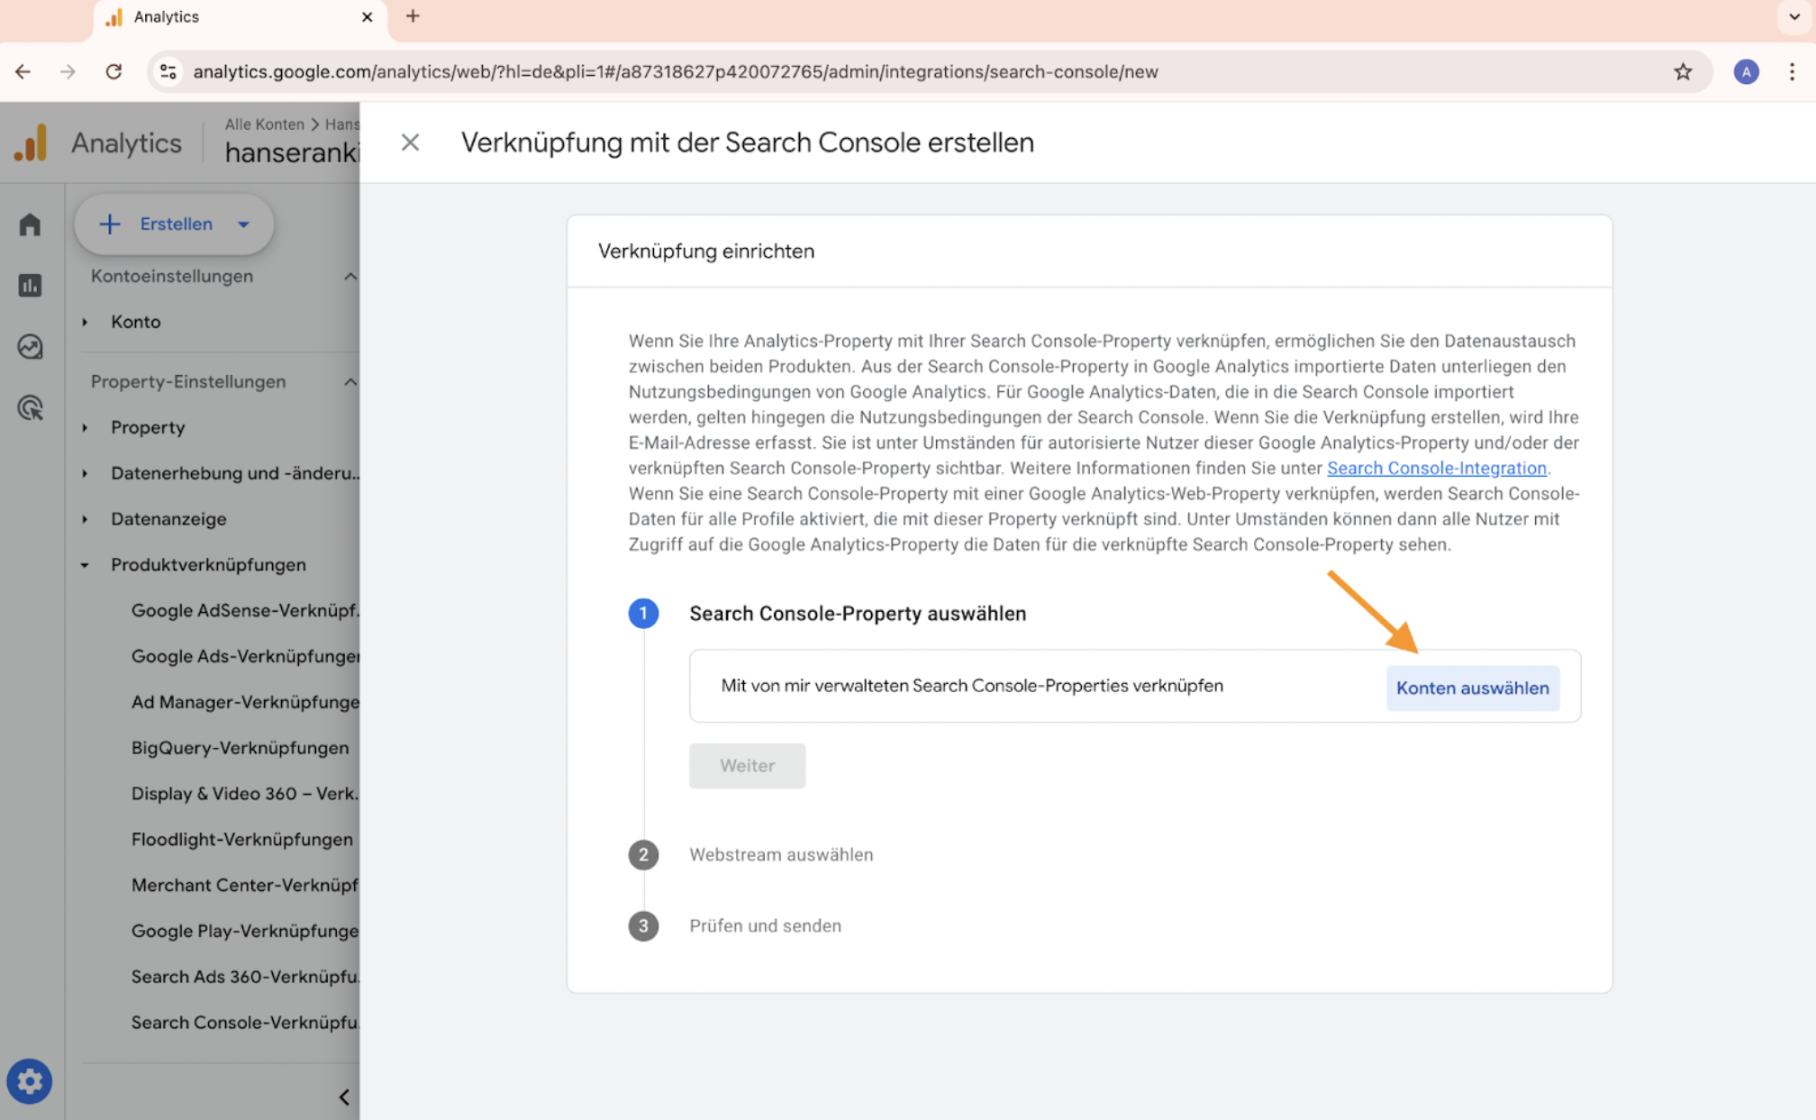
Task: Open Google AdSense-Verknüpfungen
Action: pos(244,611)
